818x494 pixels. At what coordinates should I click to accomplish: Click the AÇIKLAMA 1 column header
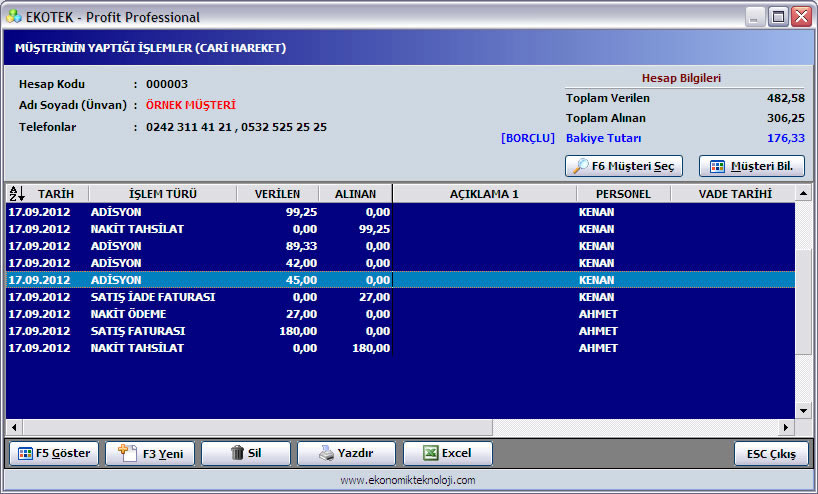484,194
